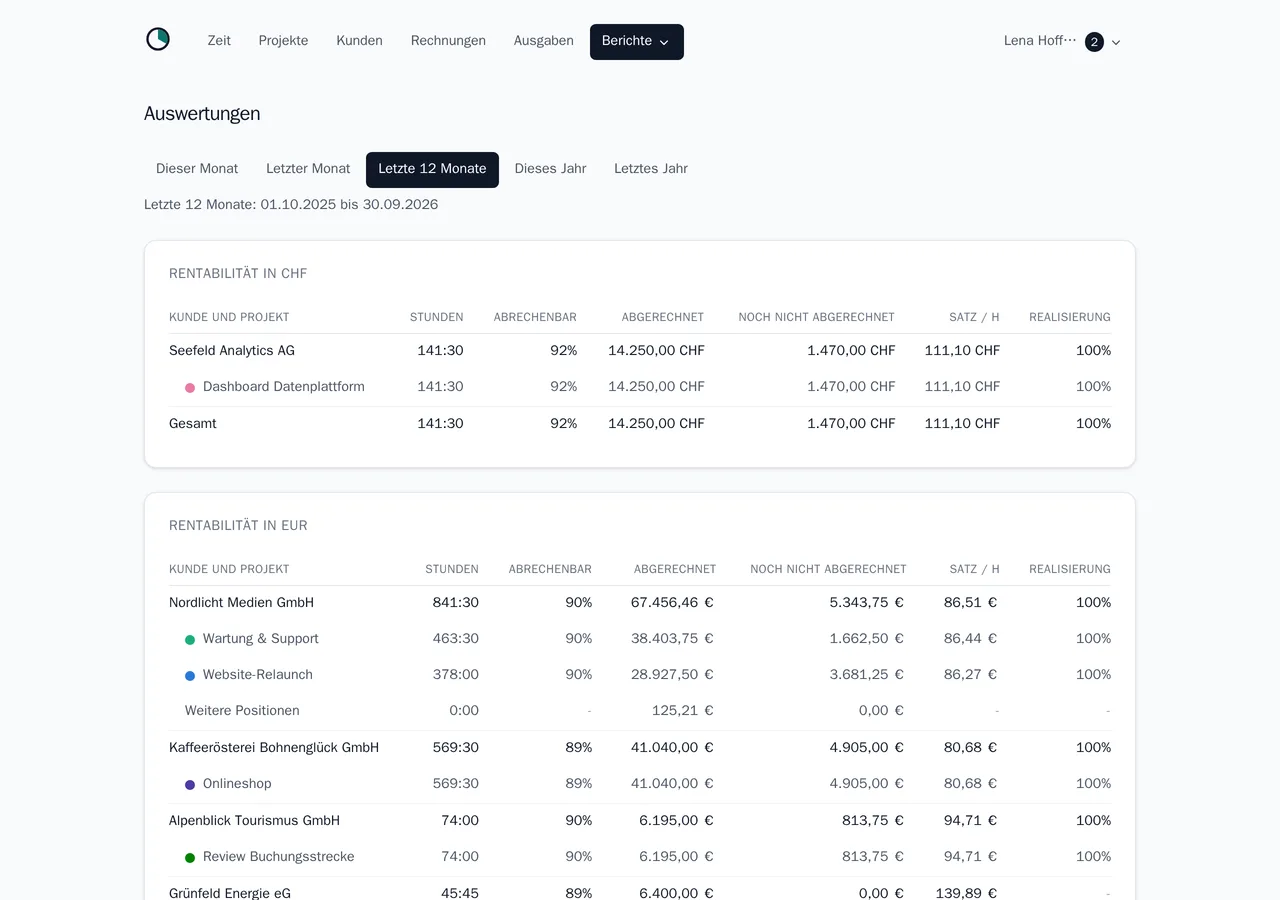
Task: Navigate to Kunden
Action: coord(359,41)
